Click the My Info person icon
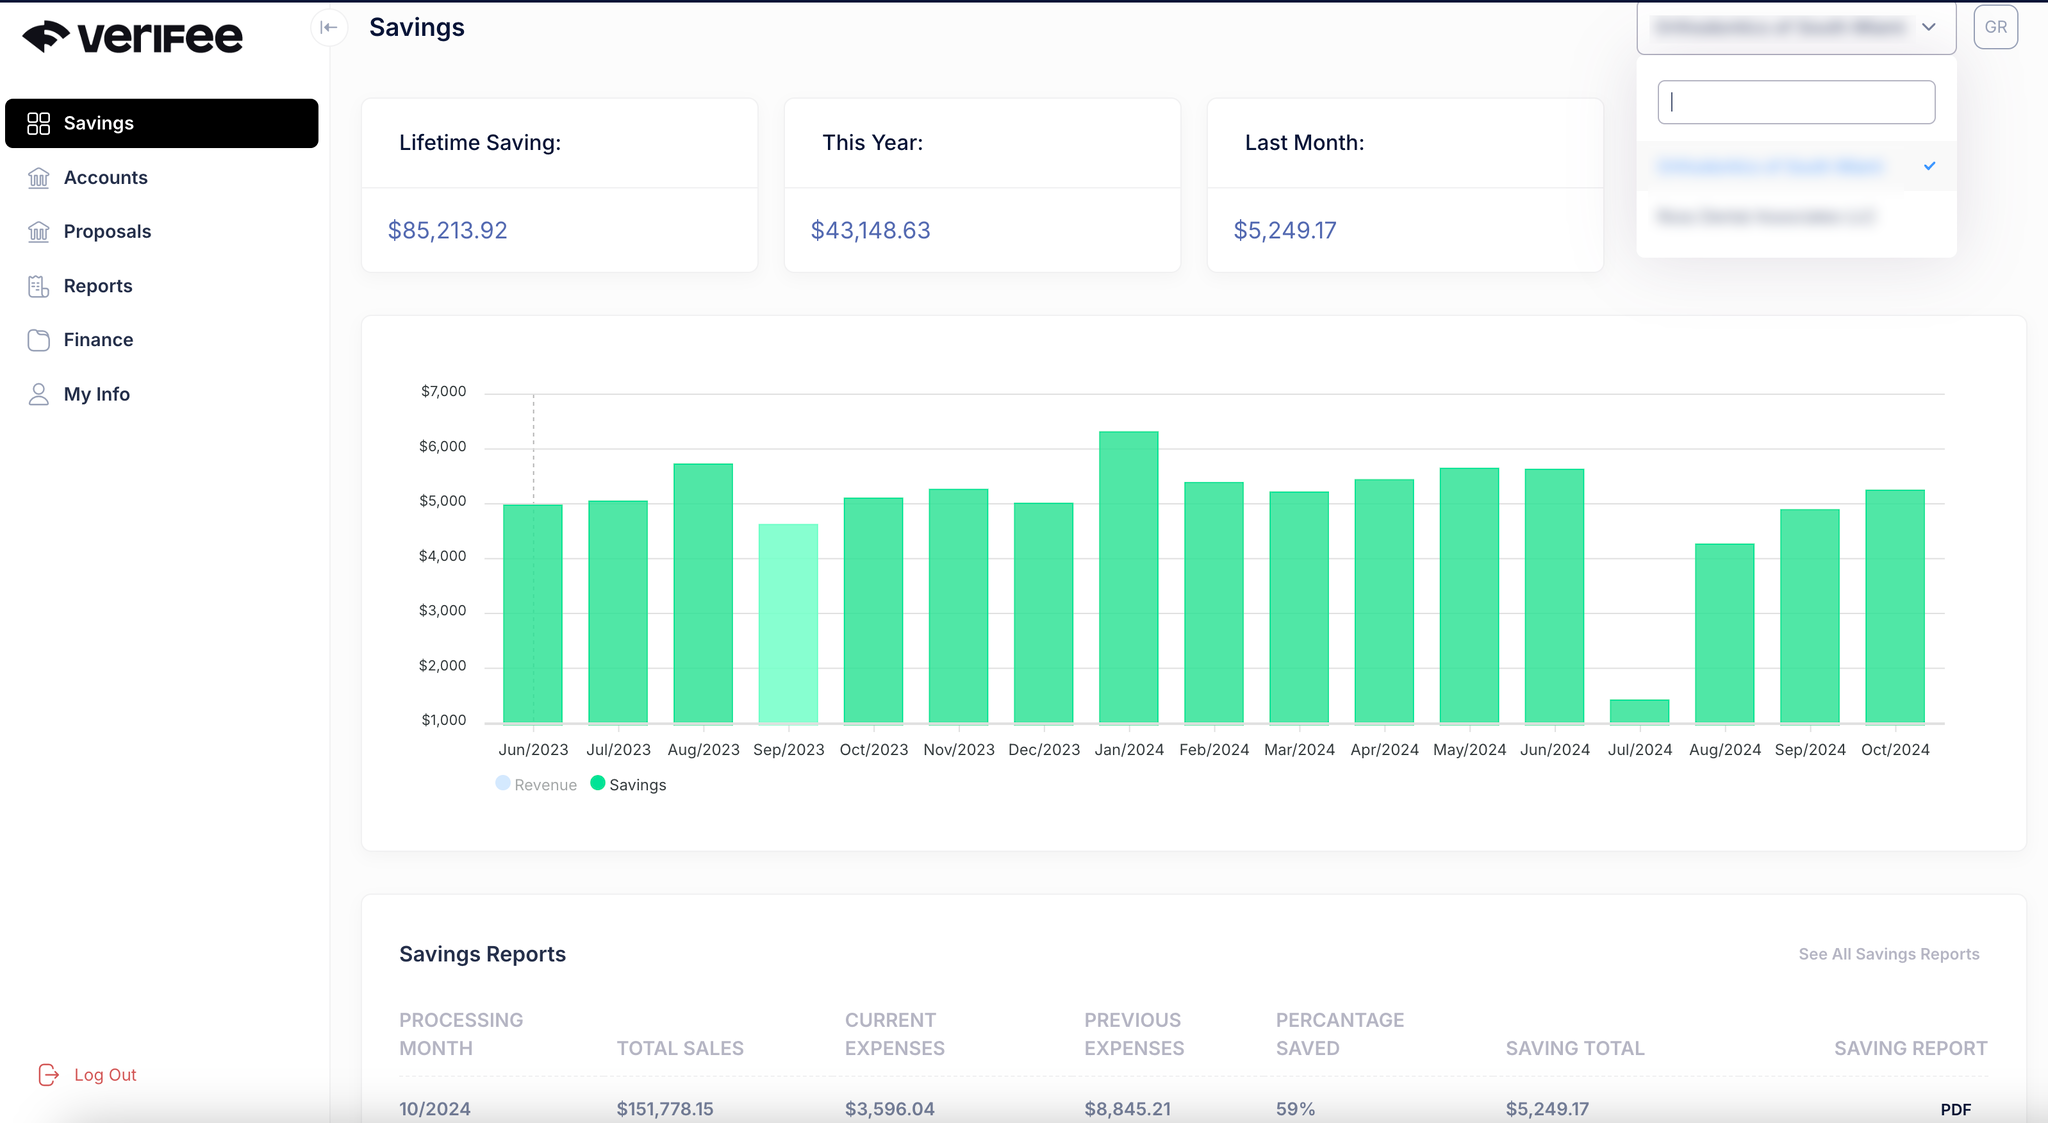The height and width of the screenshot is (1123, 2048). point(38,394)
